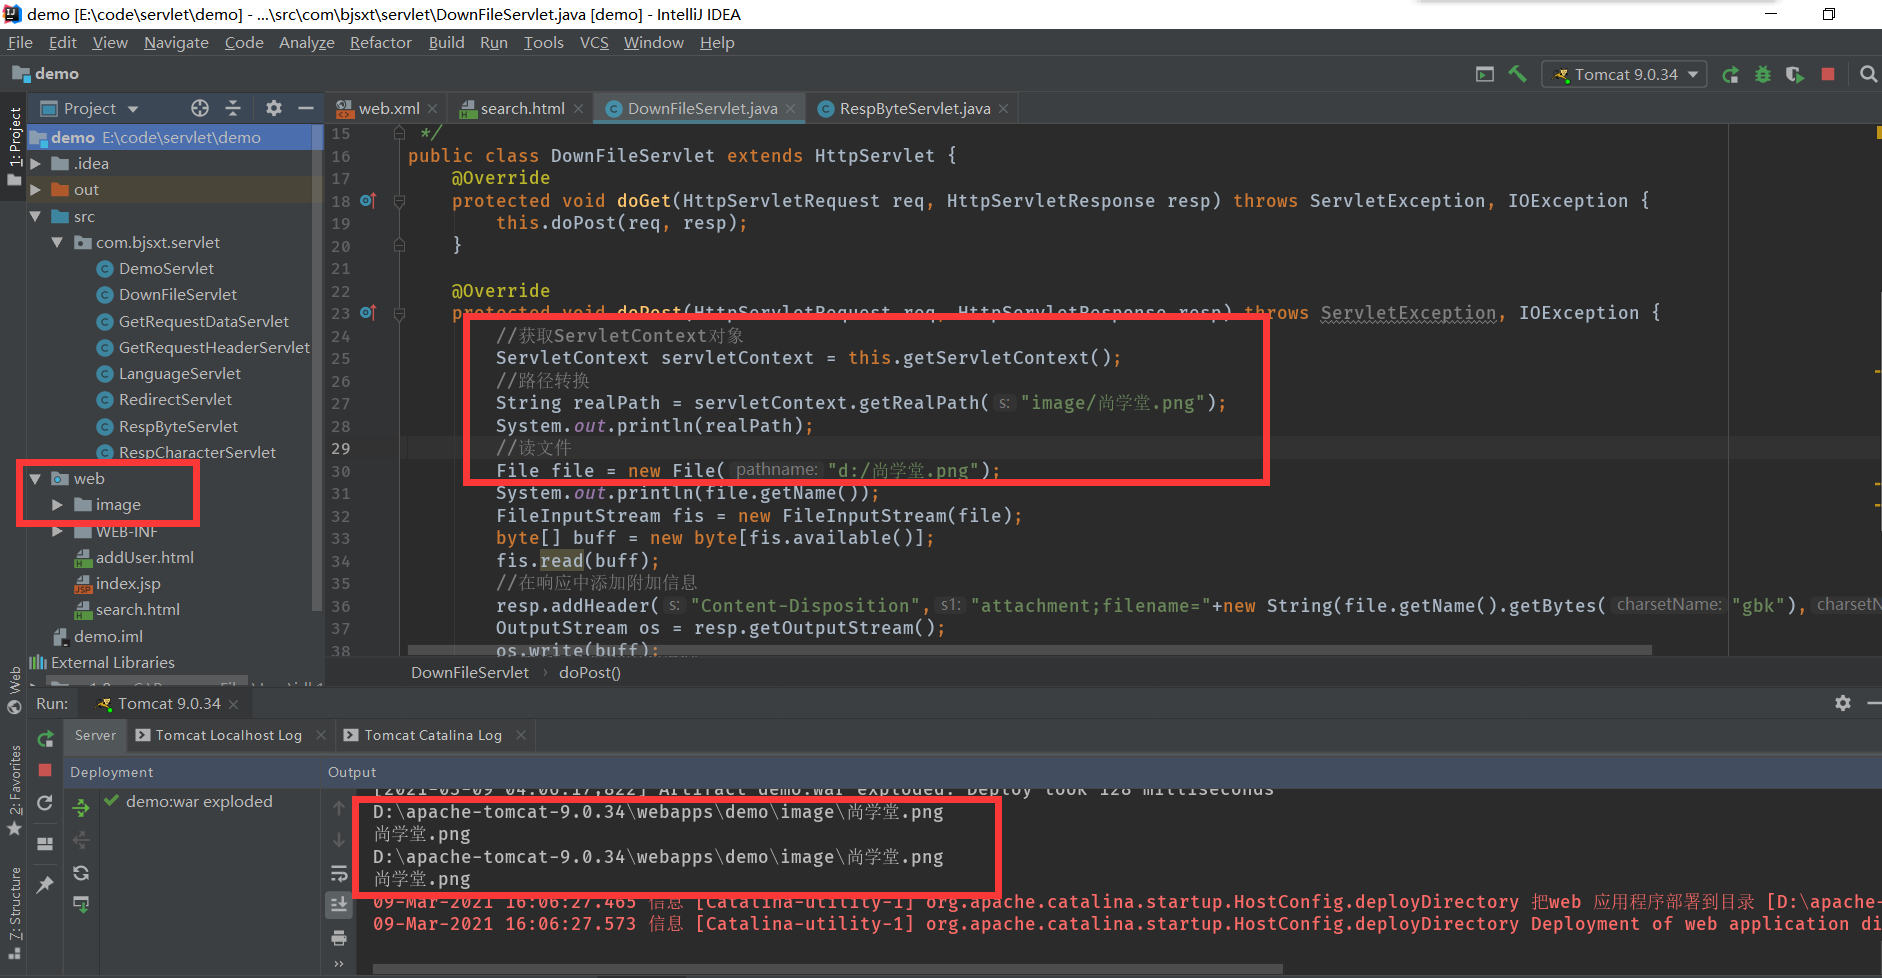Toggle soft-wrap icon in Output toolbar
This screenshot has height=978, width=1882.
tap(339, 873)
